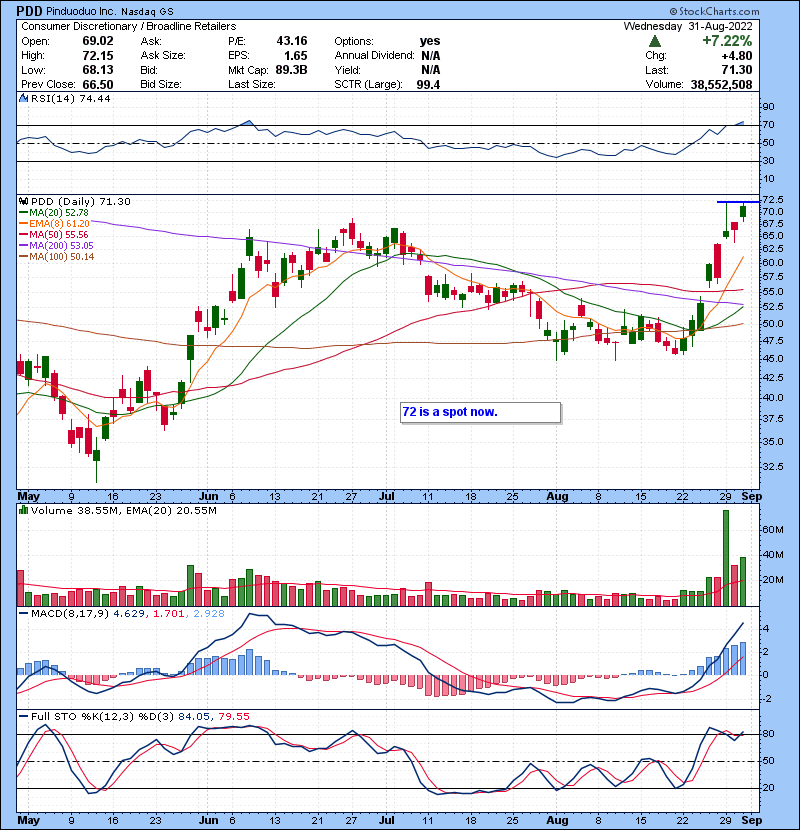
Task: Click Consumer Discretionary / Broadline Retailers sector text
Action: coord(129,26)
